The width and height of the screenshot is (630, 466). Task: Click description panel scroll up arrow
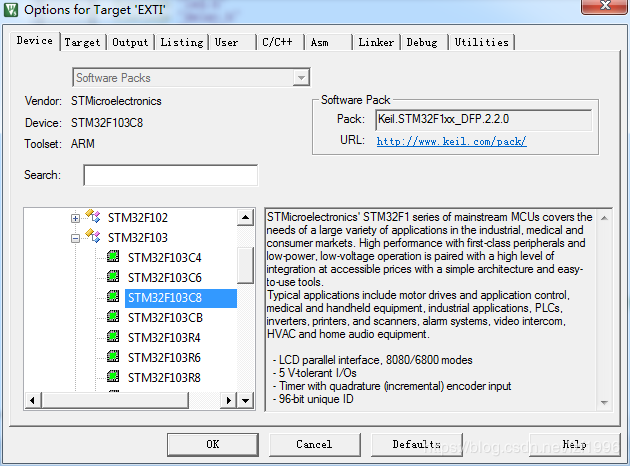[604, 218]
